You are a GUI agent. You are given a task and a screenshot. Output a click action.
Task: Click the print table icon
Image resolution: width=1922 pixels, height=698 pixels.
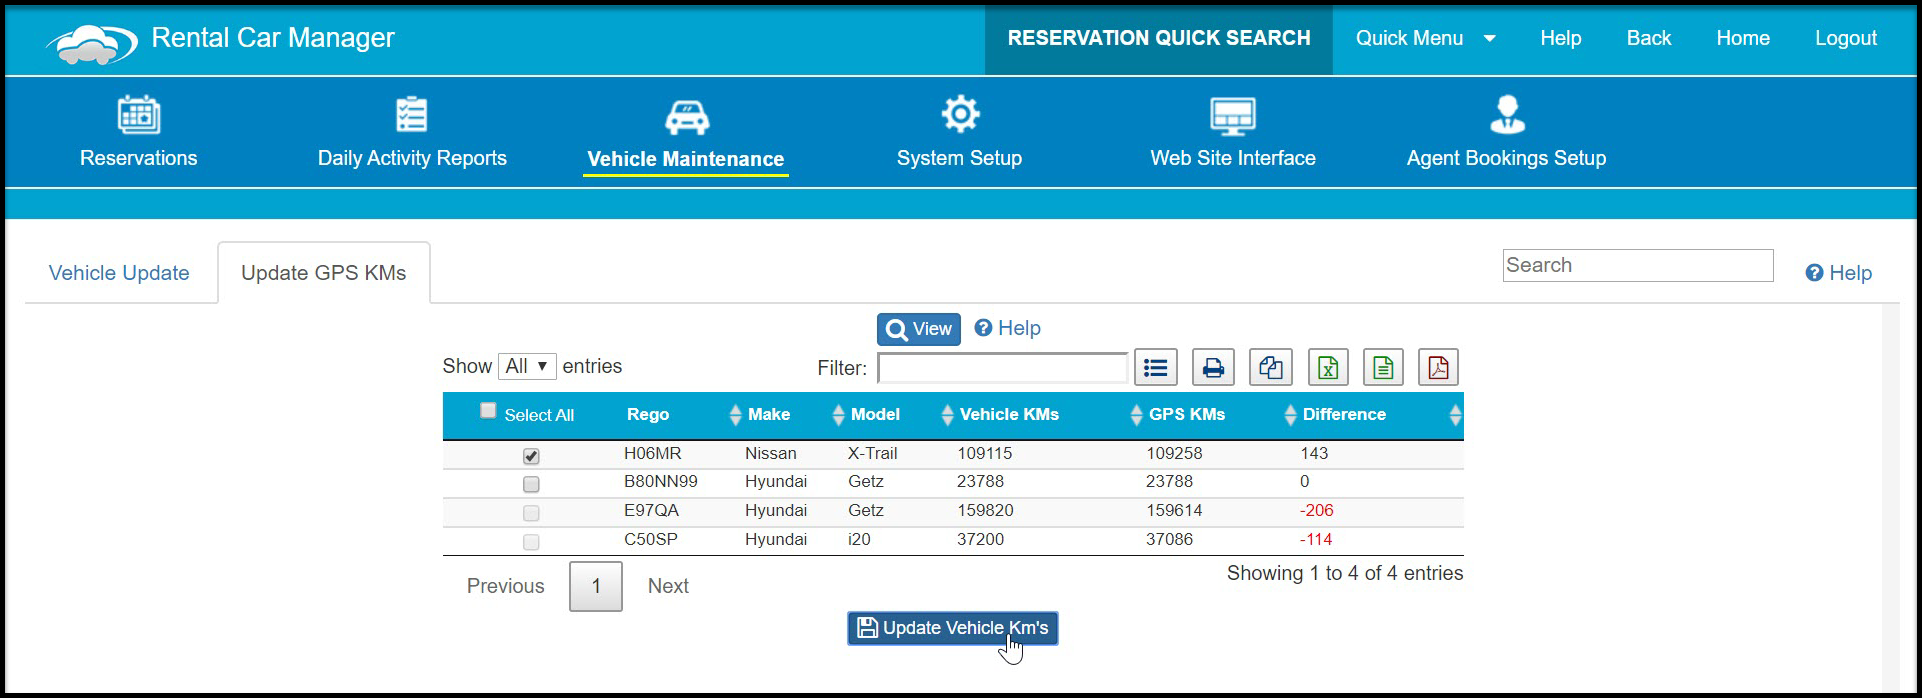coord(1213,368)
